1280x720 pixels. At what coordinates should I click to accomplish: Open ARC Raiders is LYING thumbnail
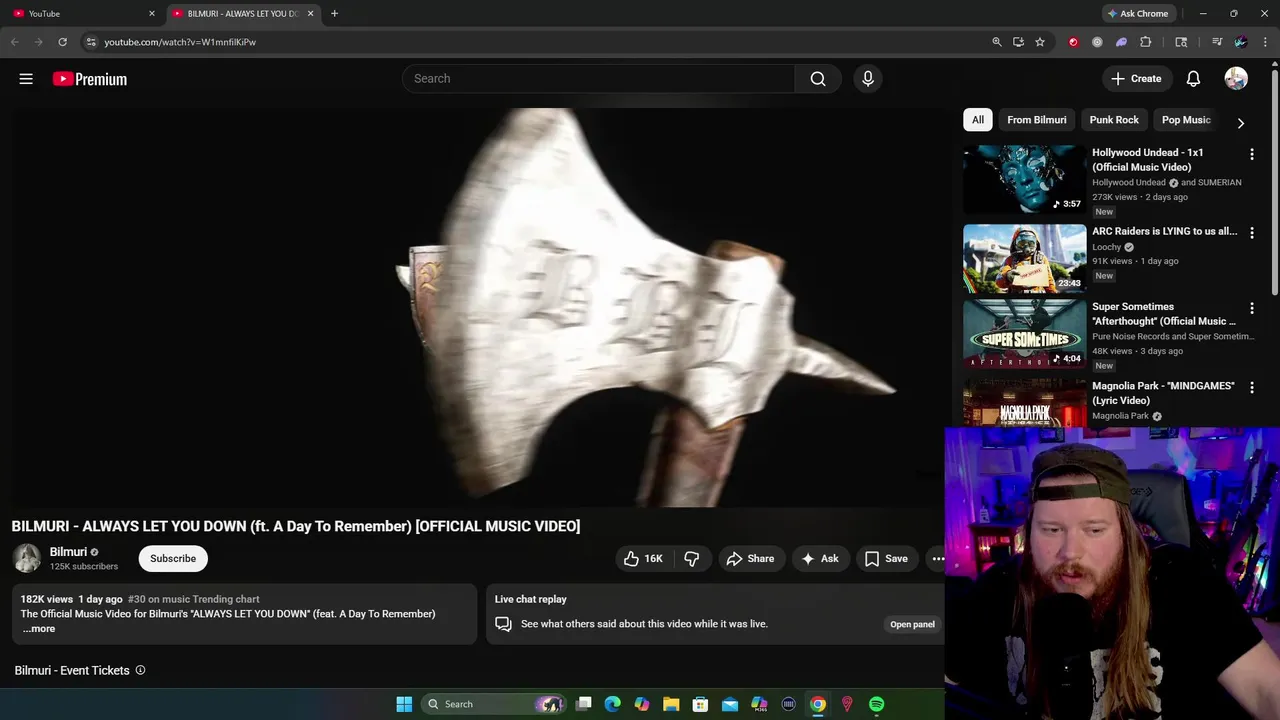[x=1024, y=258]
